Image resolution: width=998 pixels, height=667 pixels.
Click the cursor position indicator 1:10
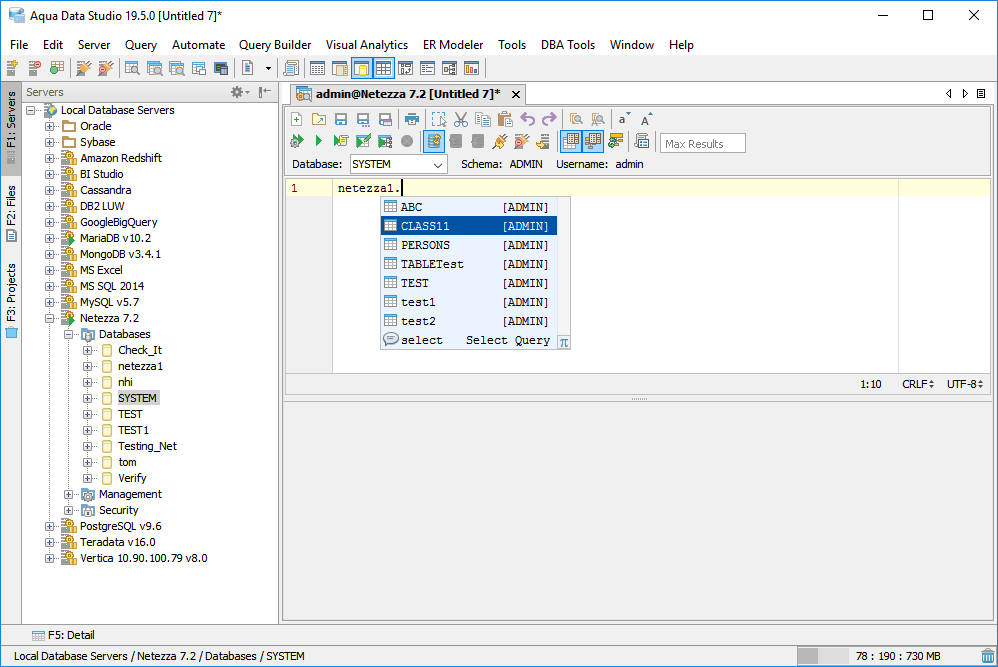click(871, 384)
